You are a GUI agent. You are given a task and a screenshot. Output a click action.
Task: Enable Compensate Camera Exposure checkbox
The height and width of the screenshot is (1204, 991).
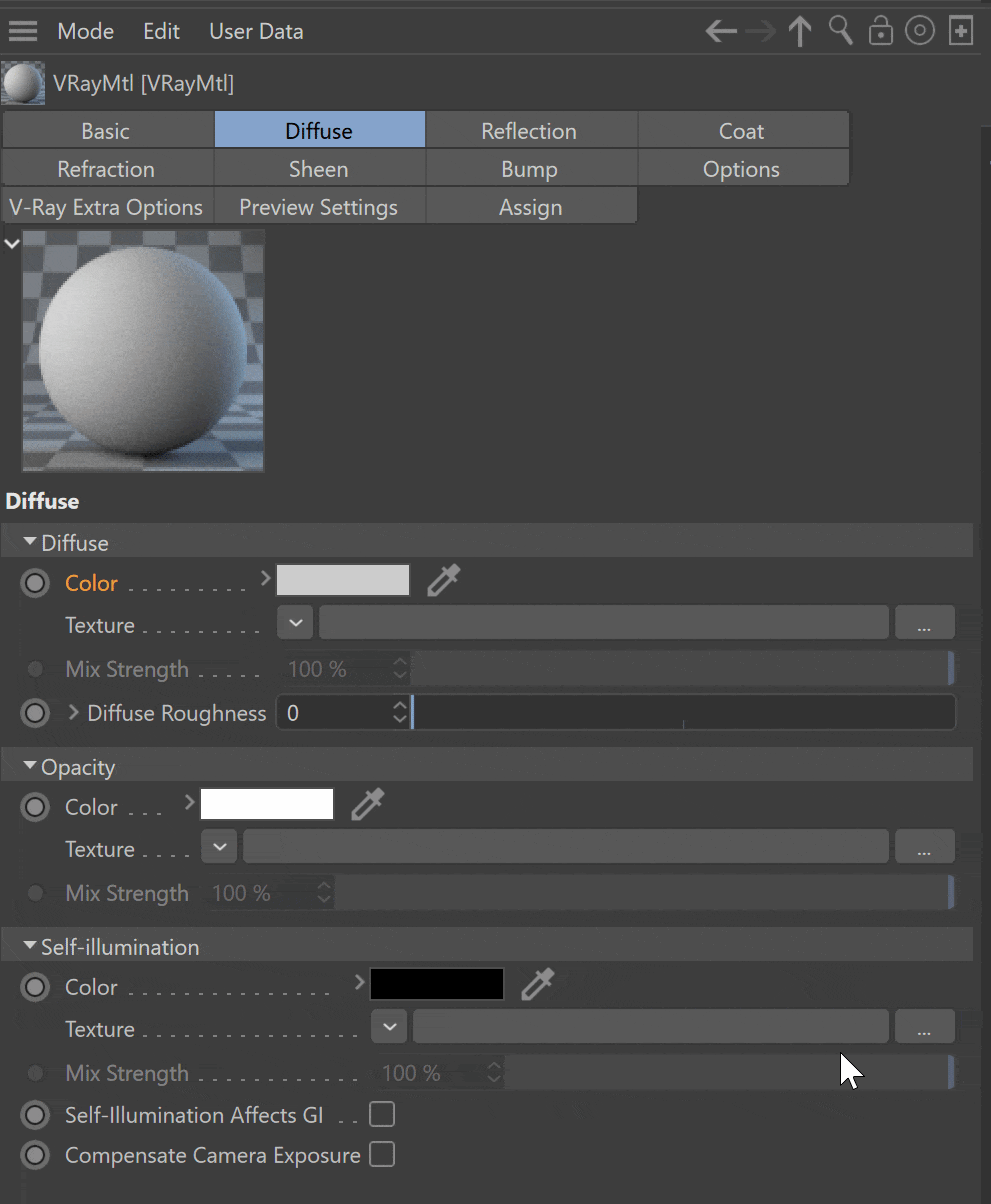pyautogui.click(x=382, y=1154)
